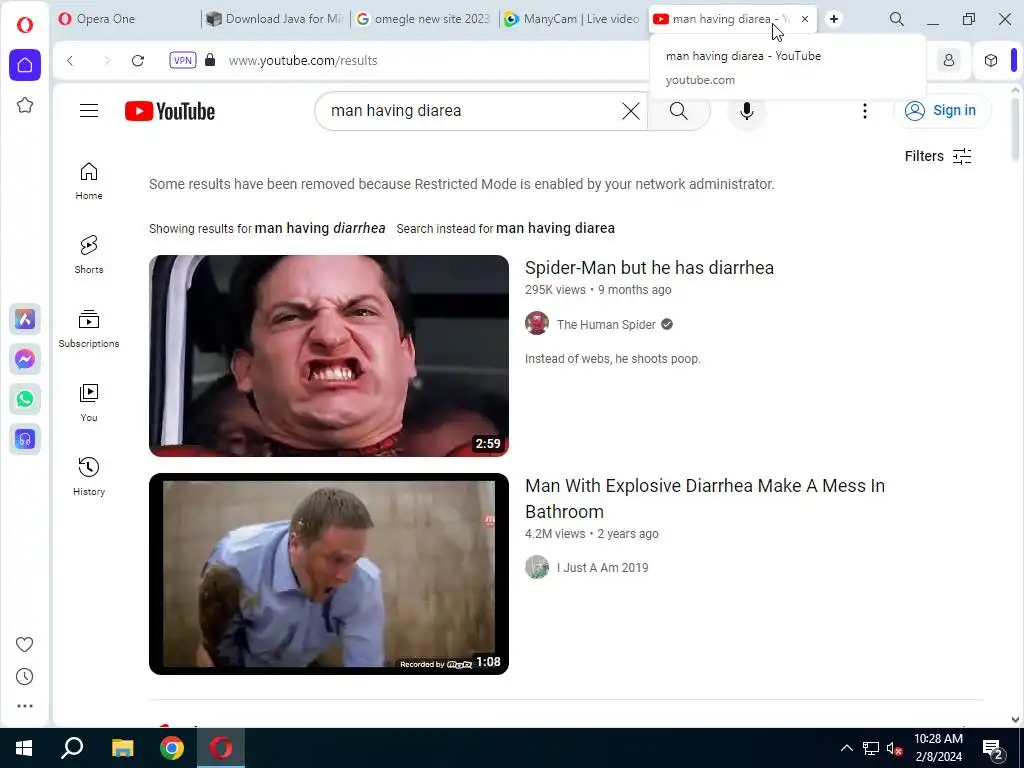The width and height of the screenshot is (1024, 768).
Task: Open the YouTube hamburger guide menu
Action: [89, 110]
